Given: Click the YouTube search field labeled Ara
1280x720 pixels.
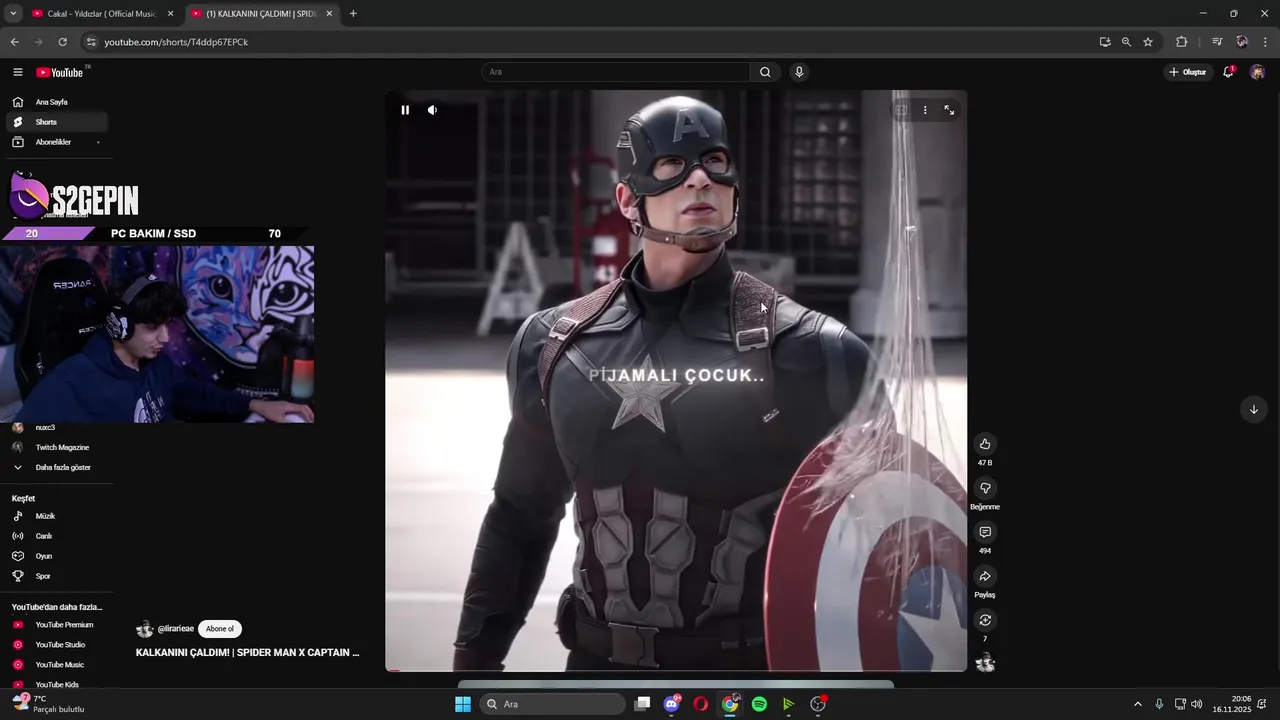Looking at the screenshot, I should pos(615,72).
